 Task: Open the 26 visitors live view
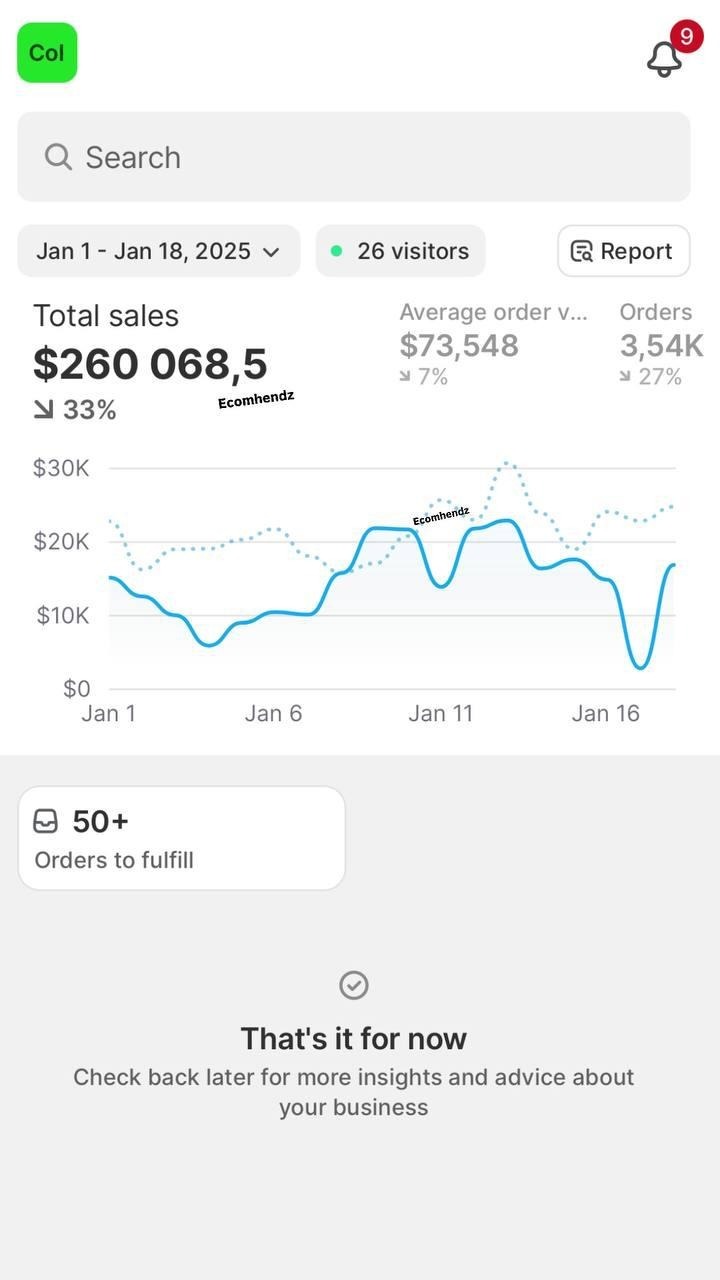click(x=401, y=251)
